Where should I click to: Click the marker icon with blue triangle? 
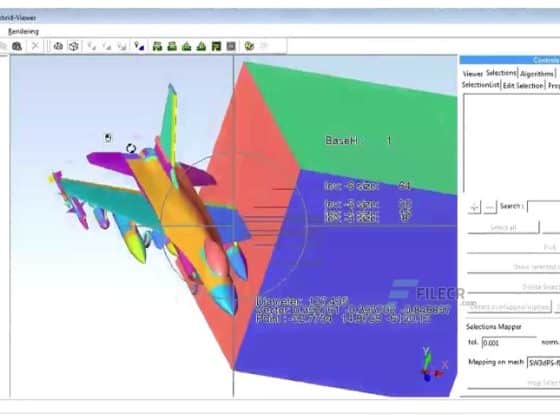(139, 46)
